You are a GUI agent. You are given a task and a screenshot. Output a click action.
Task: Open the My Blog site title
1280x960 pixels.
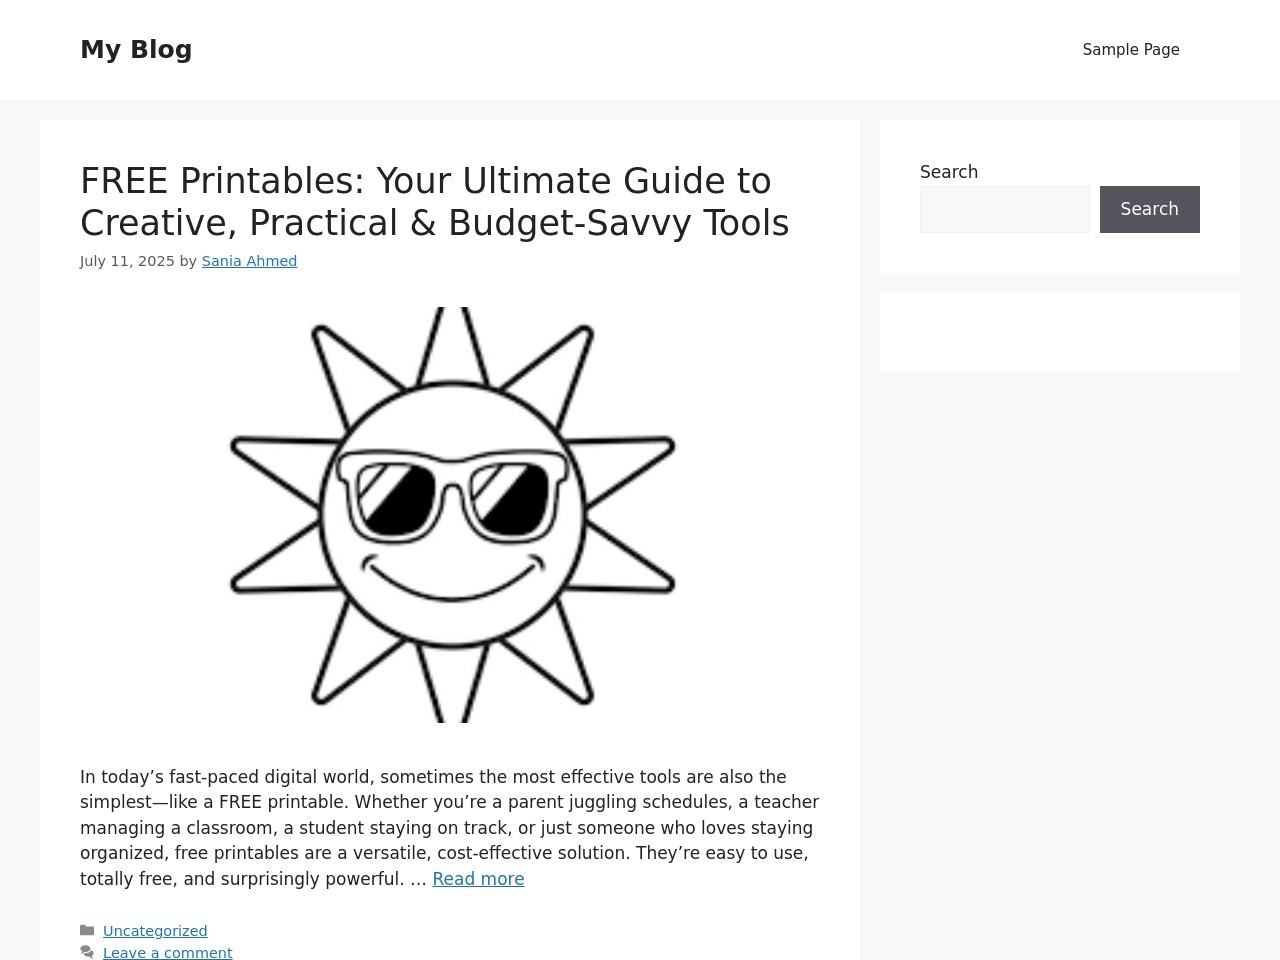pyautogui.click(x=136, y=49)
